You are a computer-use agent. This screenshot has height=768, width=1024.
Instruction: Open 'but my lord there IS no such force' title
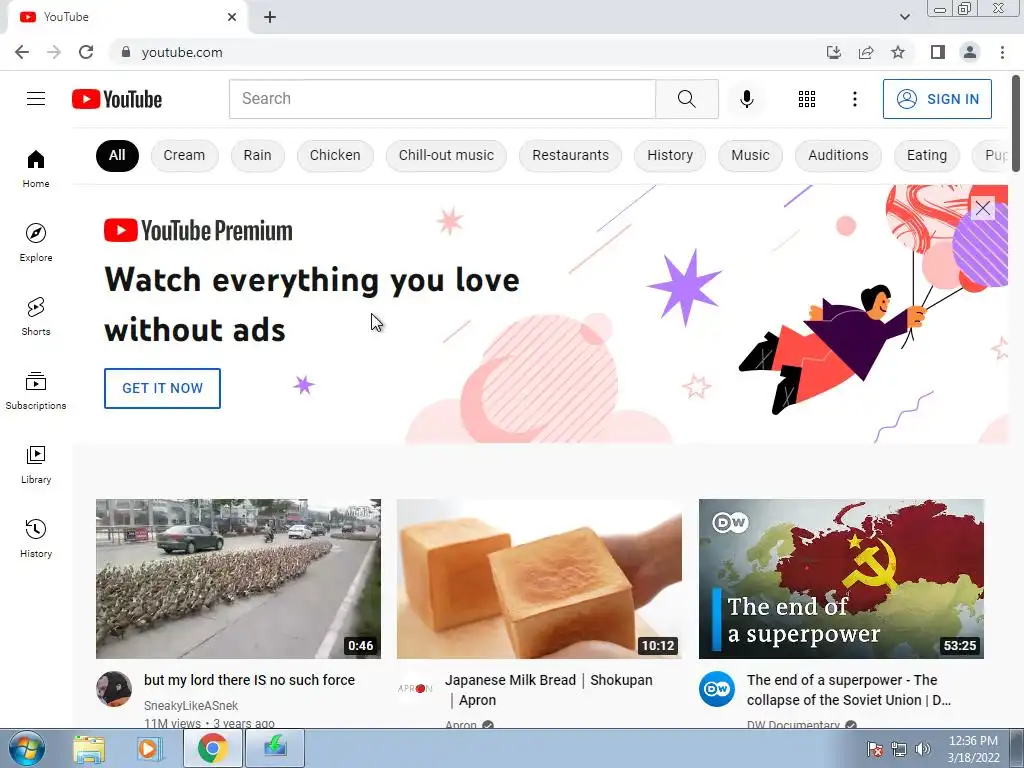point(249,680)
